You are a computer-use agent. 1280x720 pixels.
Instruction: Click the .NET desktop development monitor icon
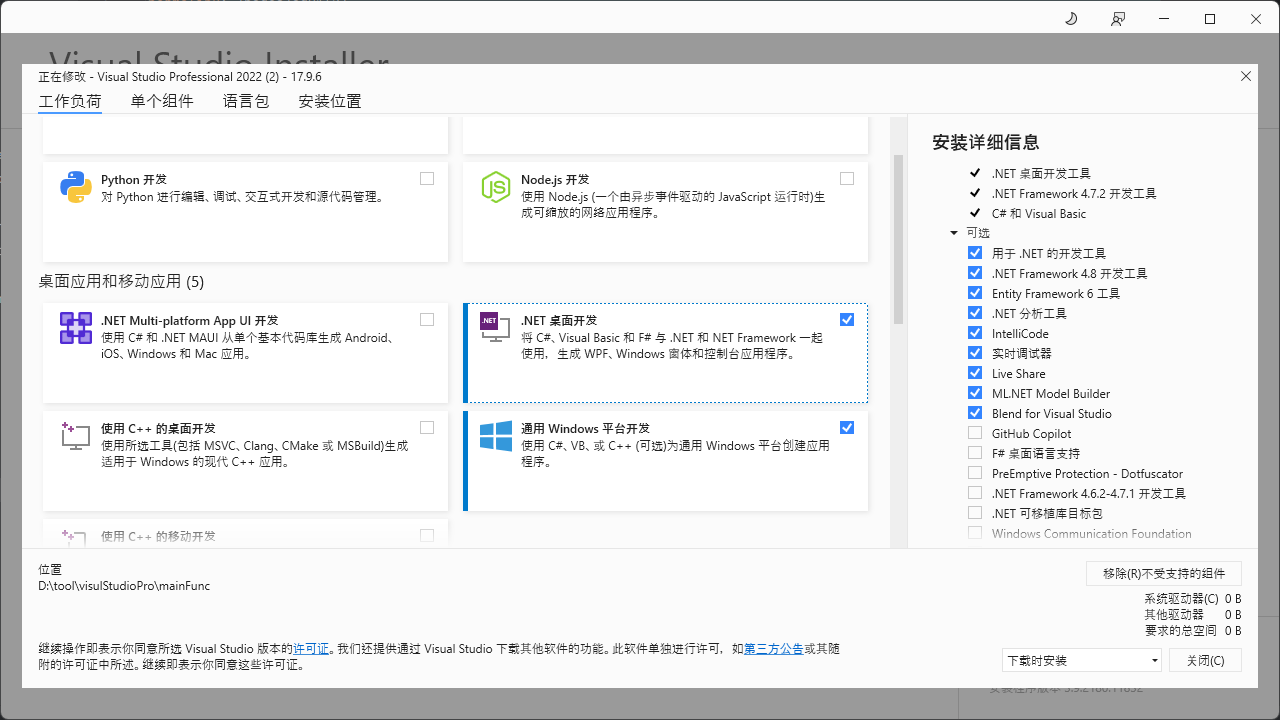coord(495,327)
